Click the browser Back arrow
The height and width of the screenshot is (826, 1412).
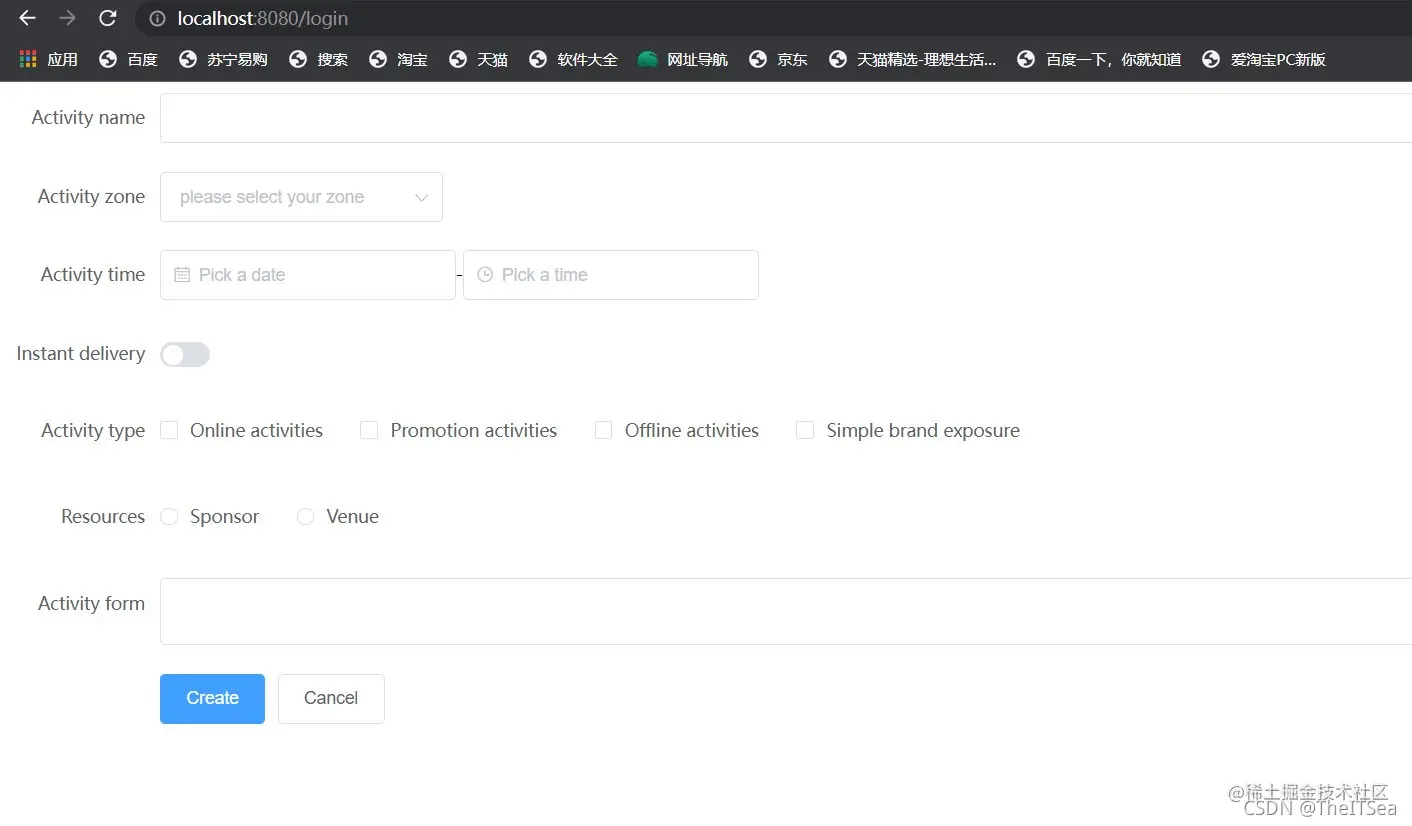tap(27, 18)
